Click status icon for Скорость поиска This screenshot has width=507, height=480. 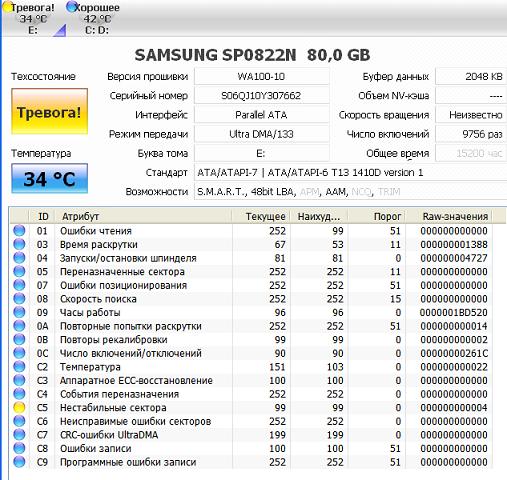coord(19,299)
